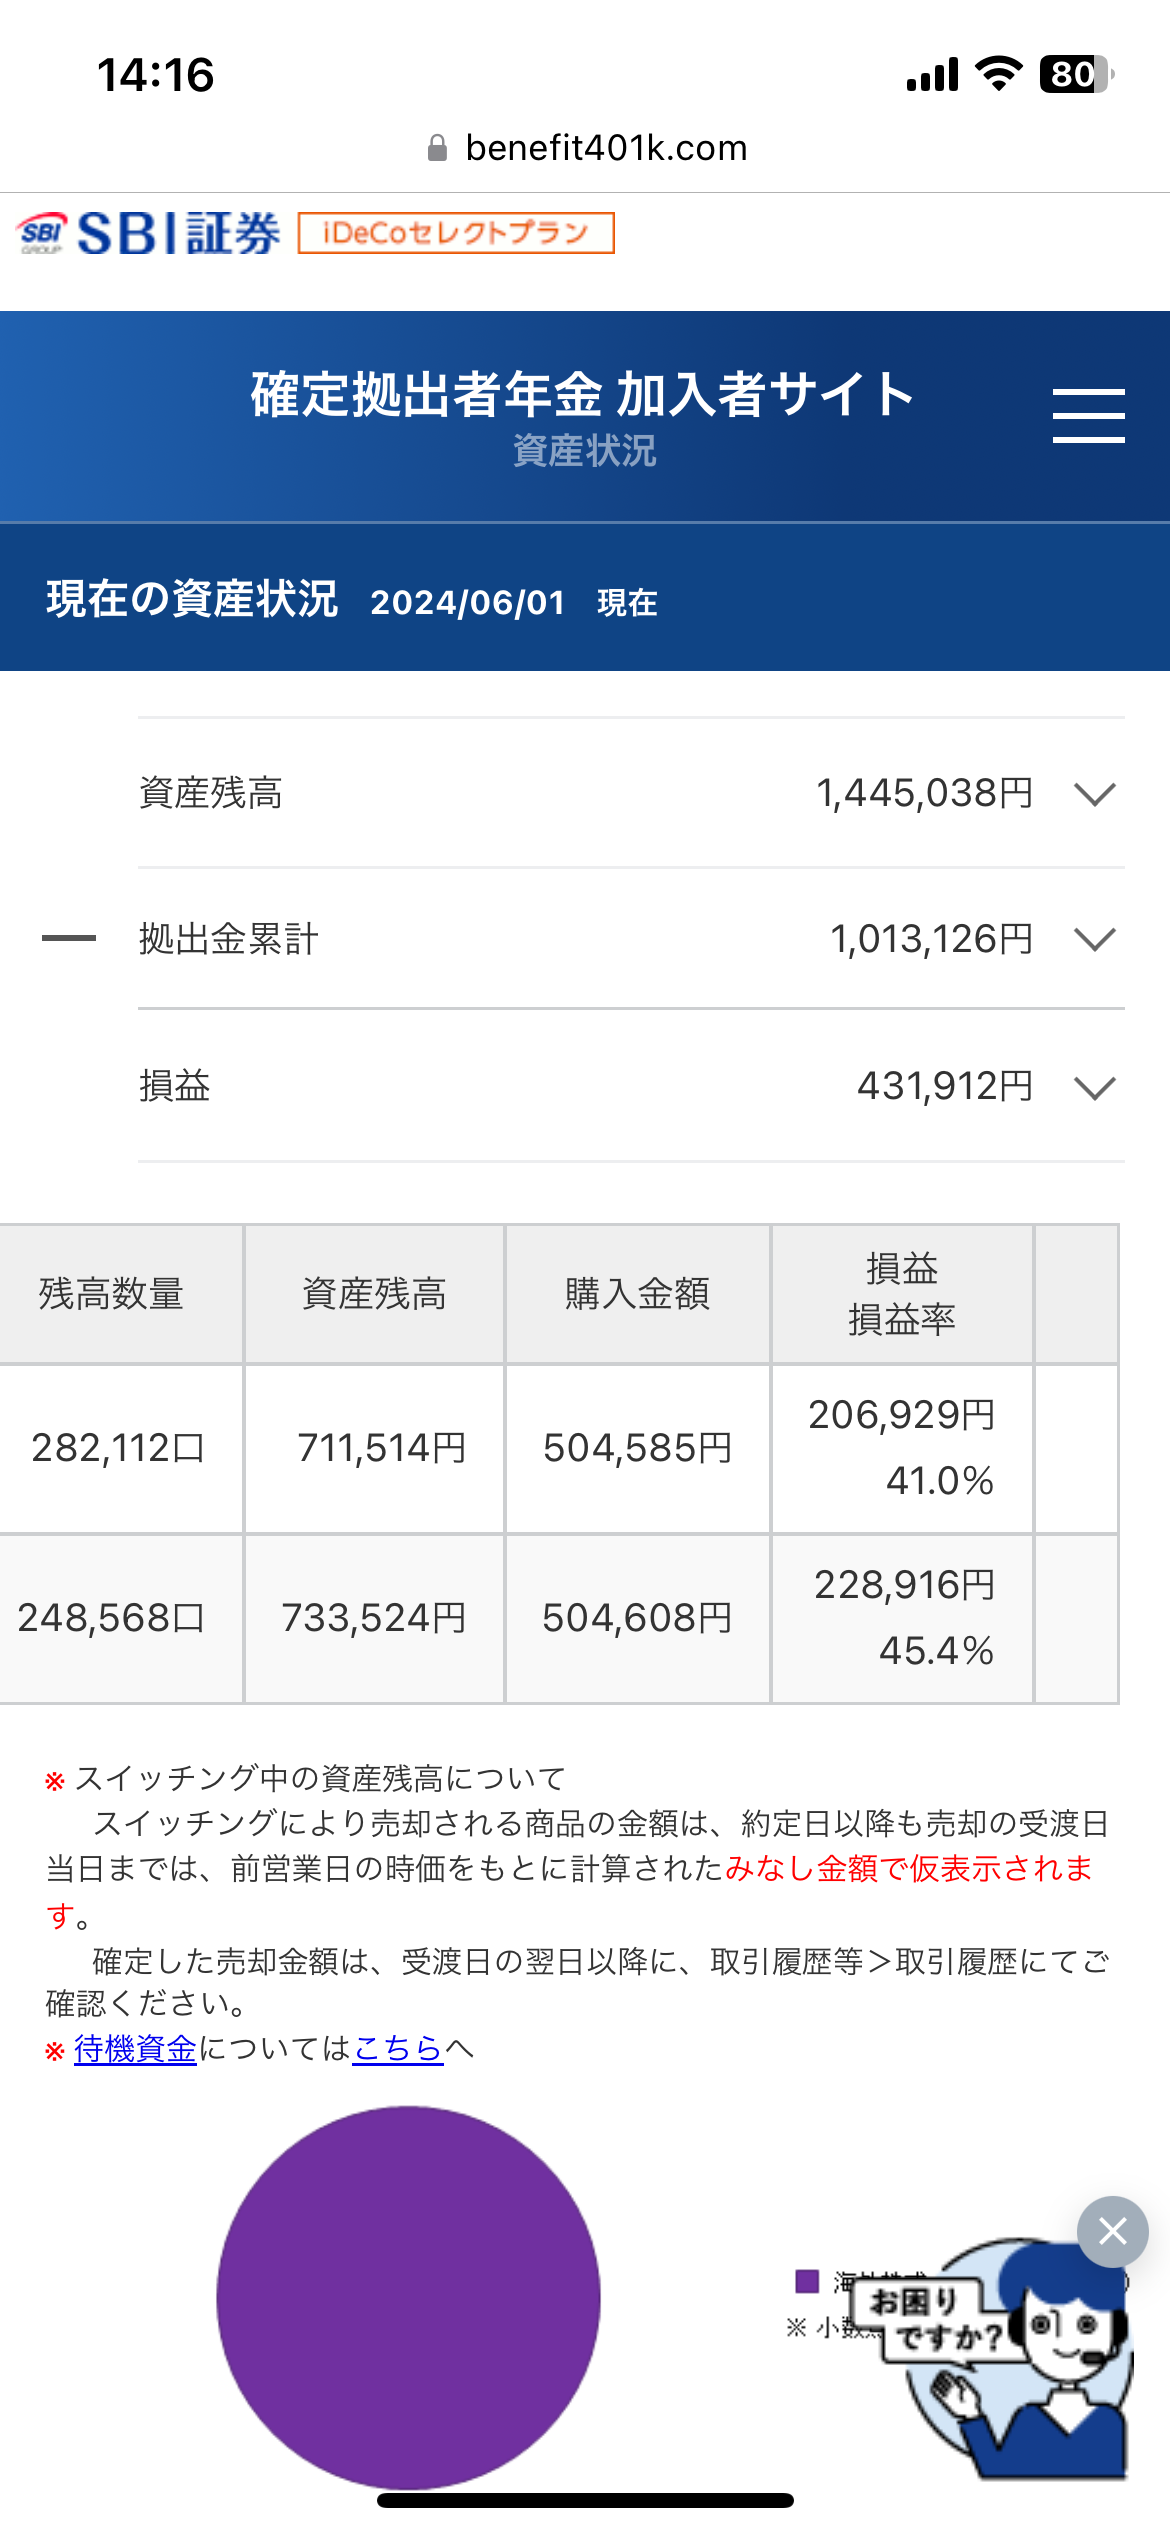
Task: Click the purple legend color swatch
Action: tap(807, 2281)
